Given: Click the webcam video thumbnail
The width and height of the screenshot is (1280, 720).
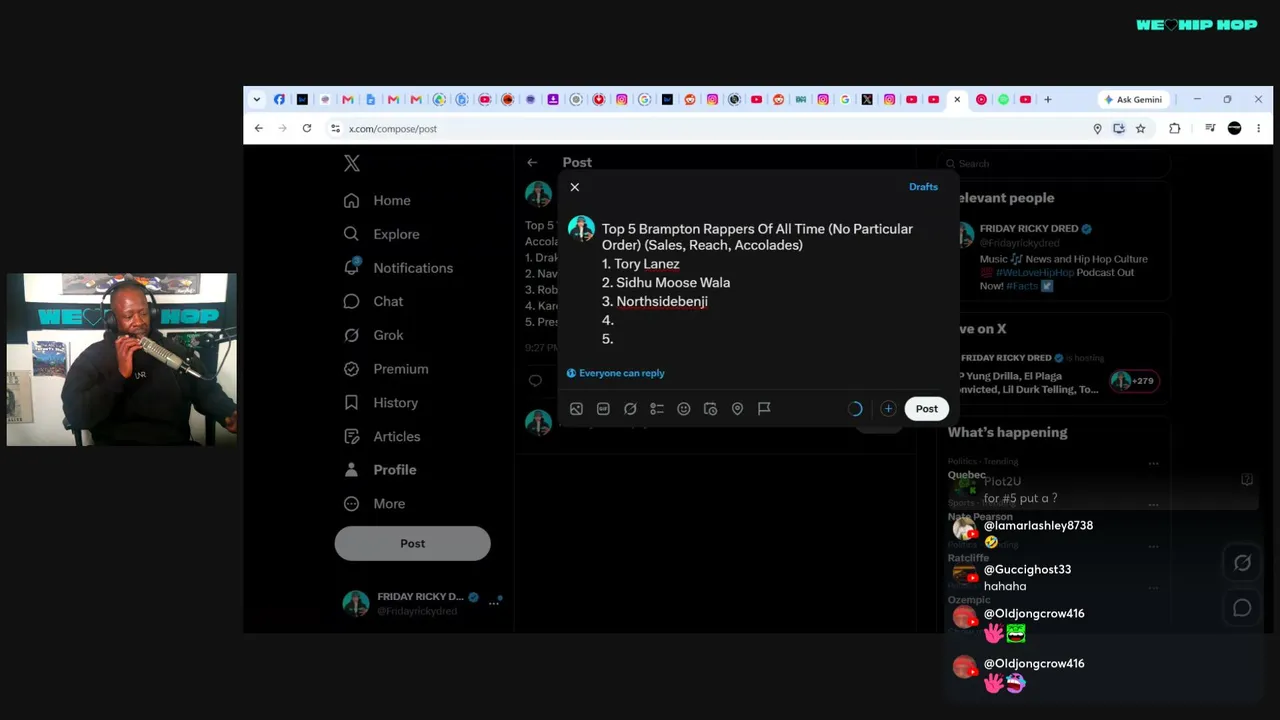Looking at the screenshot, I should (122, 359).
